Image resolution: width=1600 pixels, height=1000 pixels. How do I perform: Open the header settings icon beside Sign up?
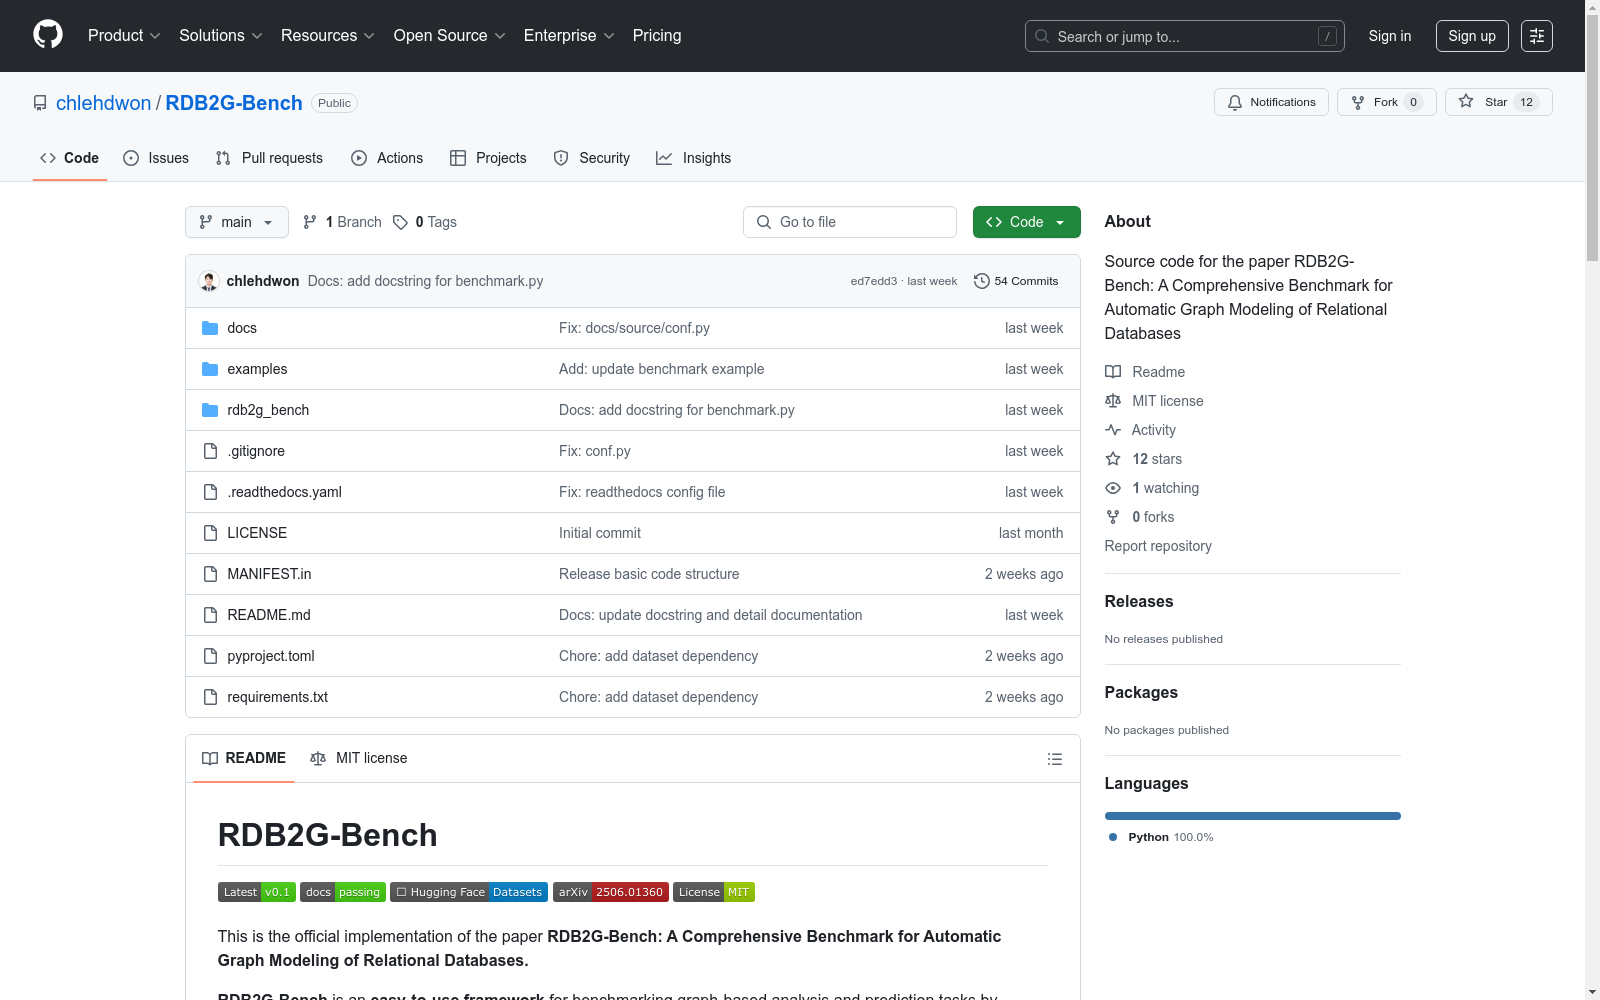1537,36
